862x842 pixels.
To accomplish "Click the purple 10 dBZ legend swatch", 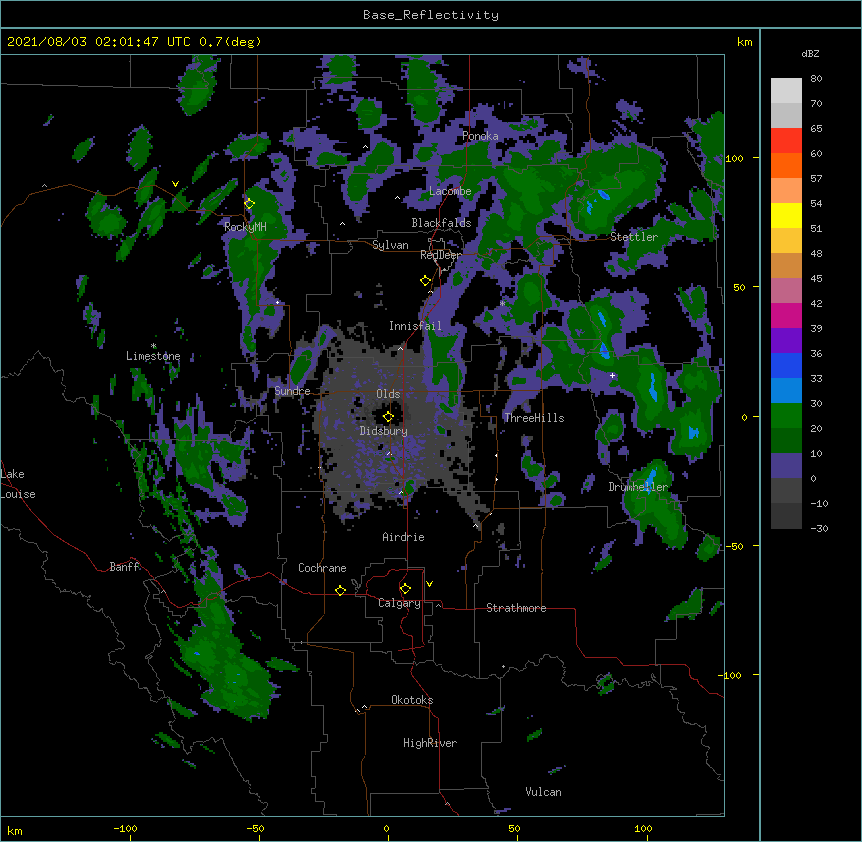I will pyautogui.click(x=786, y=466).
